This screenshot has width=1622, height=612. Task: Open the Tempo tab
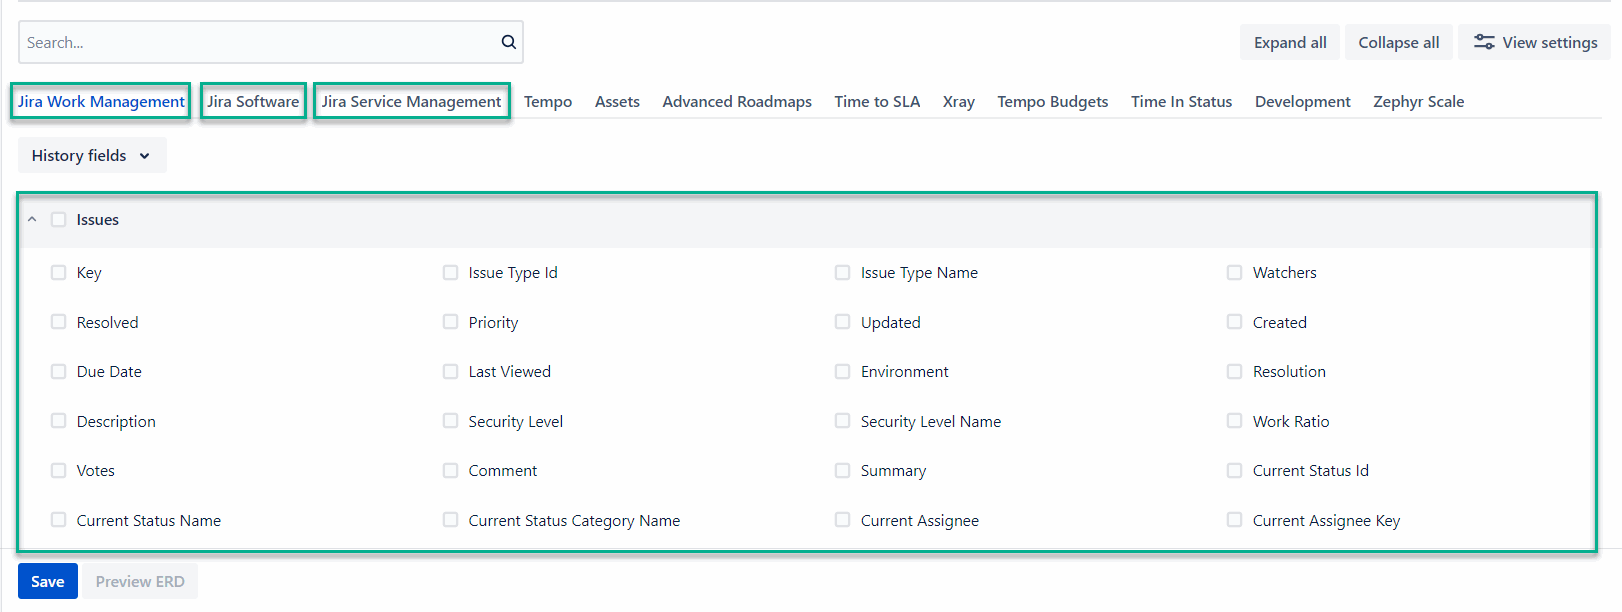(548, 102)
